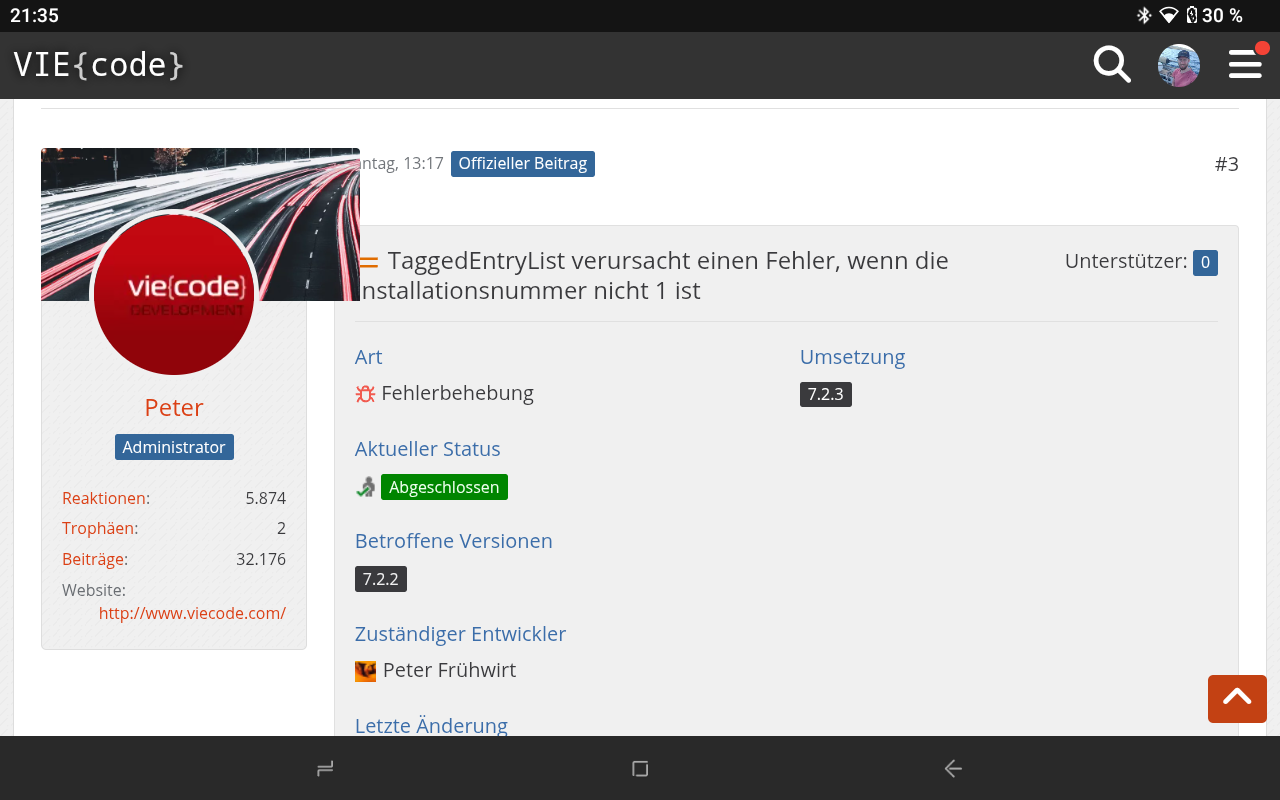This screenshot has height=800, width=1280.
Task: Click the Offizieller Beitrag badge
Action: click(x=522, y=164)
